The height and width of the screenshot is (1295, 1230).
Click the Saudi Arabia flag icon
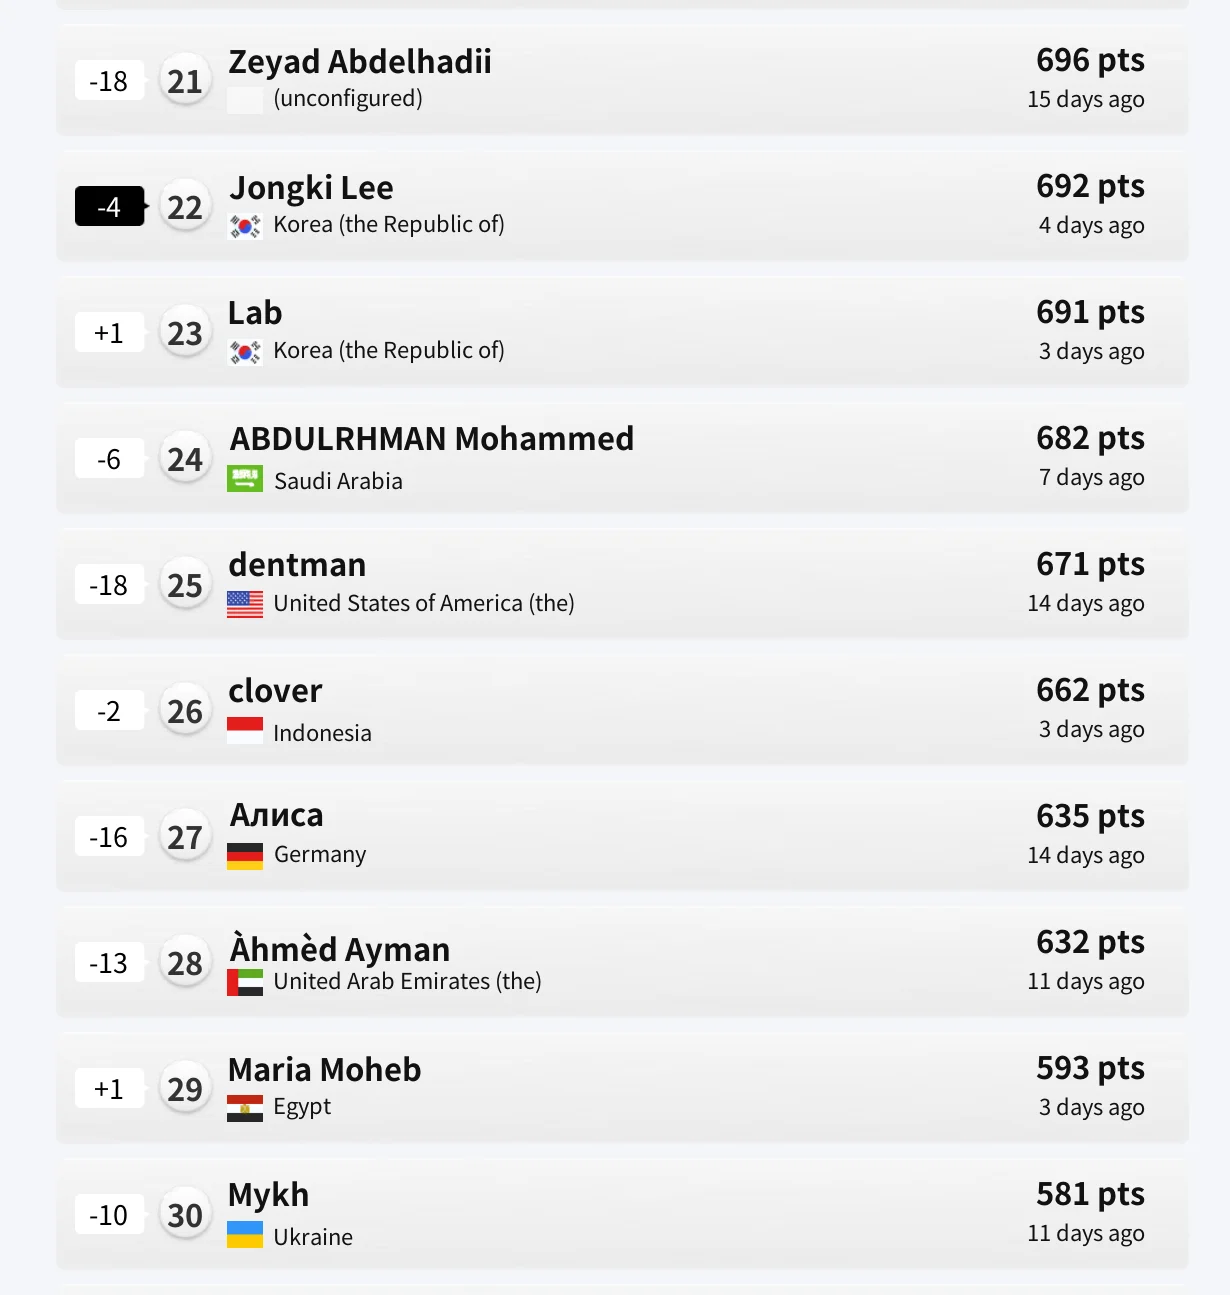pyautogui.click(x=245, y=479)
